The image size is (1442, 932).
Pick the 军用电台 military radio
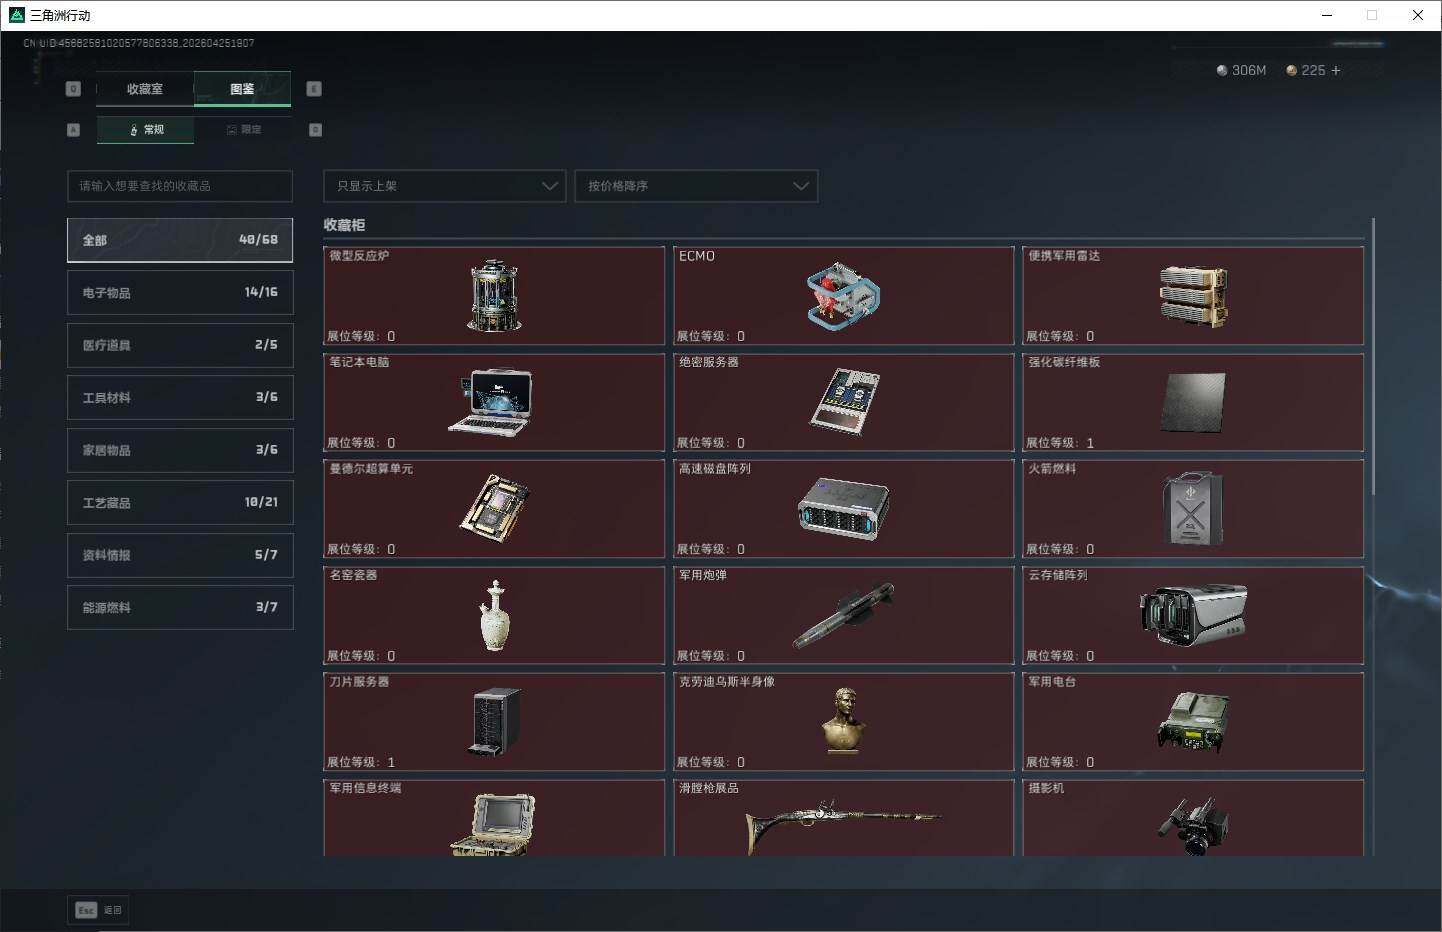point(1193,722)
